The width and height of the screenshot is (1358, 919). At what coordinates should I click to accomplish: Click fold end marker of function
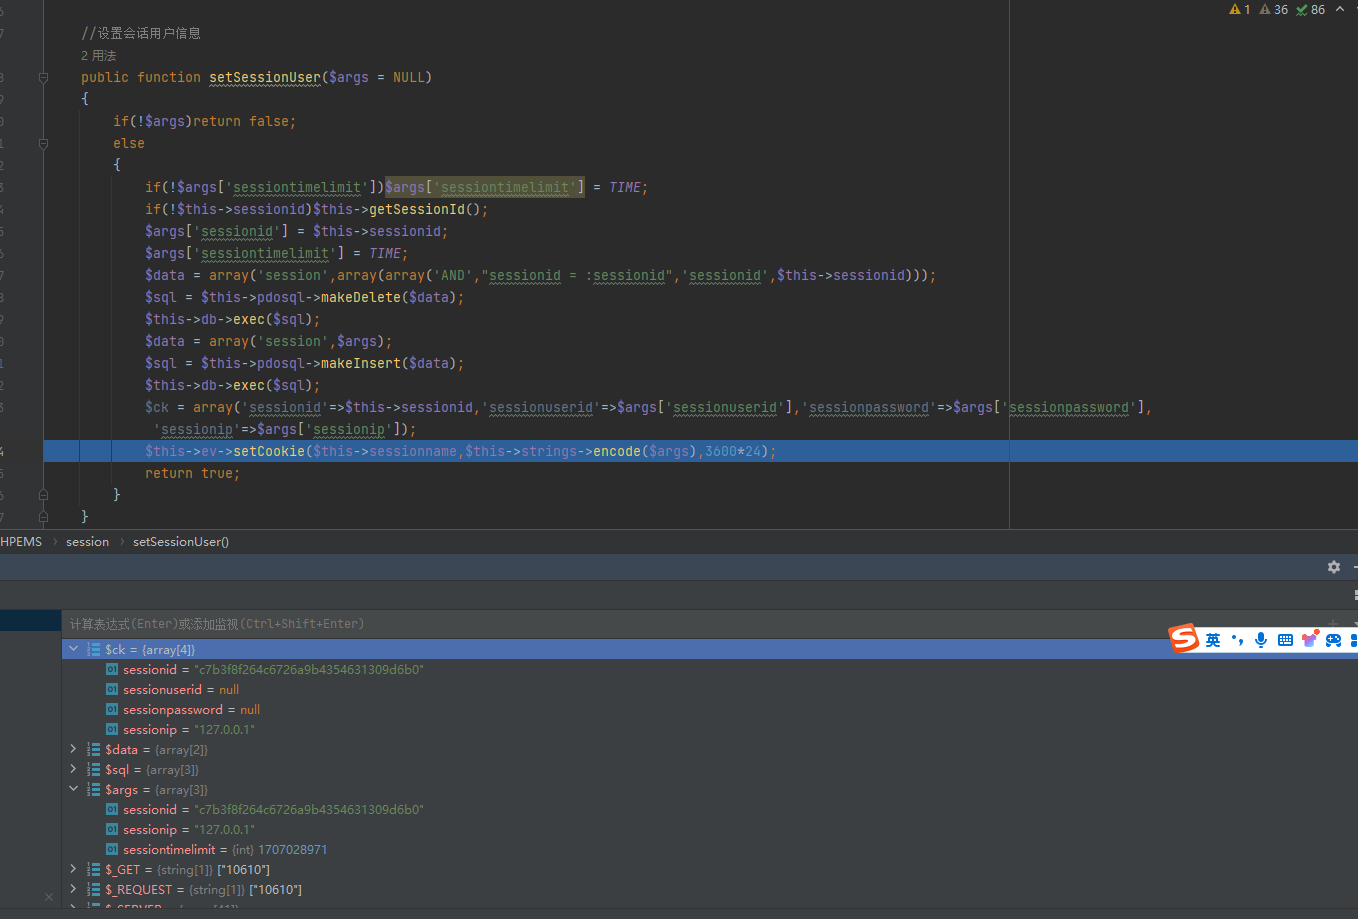coord(43,517)
